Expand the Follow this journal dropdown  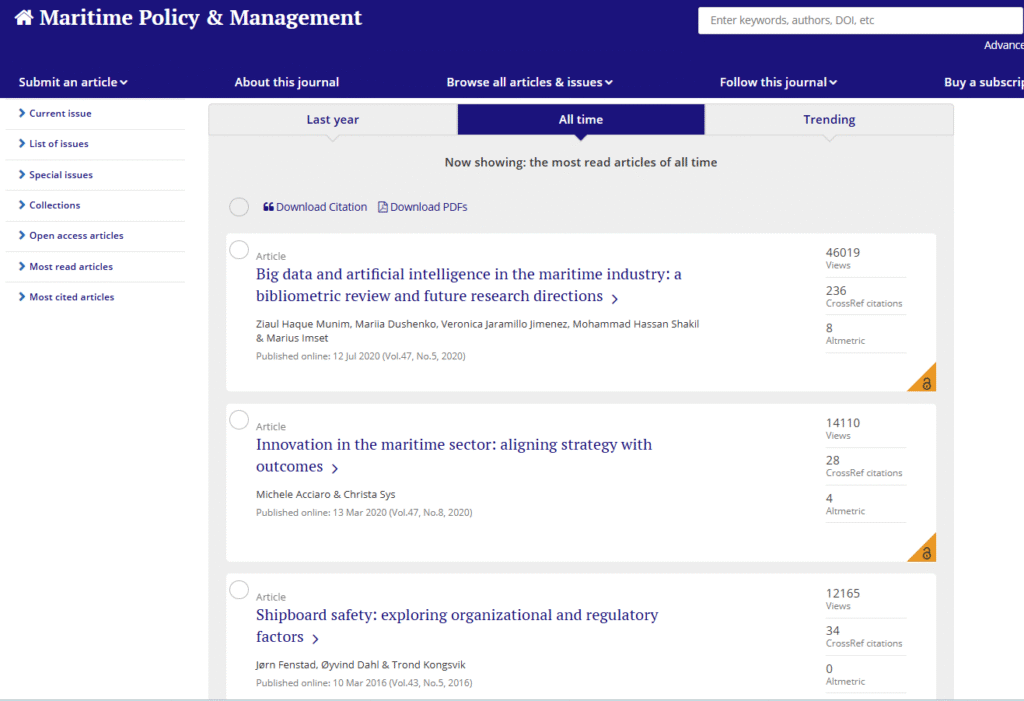coord(778,82)
